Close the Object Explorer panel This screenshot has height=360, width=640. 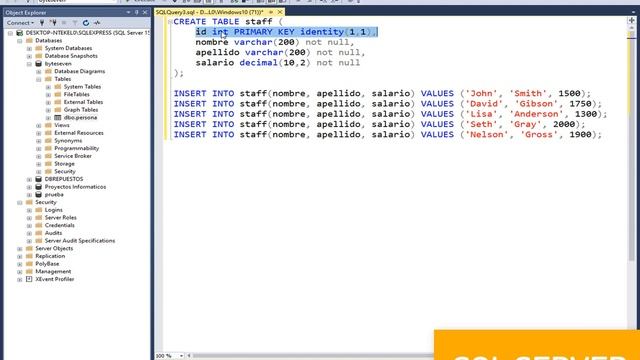coord(145,13)
